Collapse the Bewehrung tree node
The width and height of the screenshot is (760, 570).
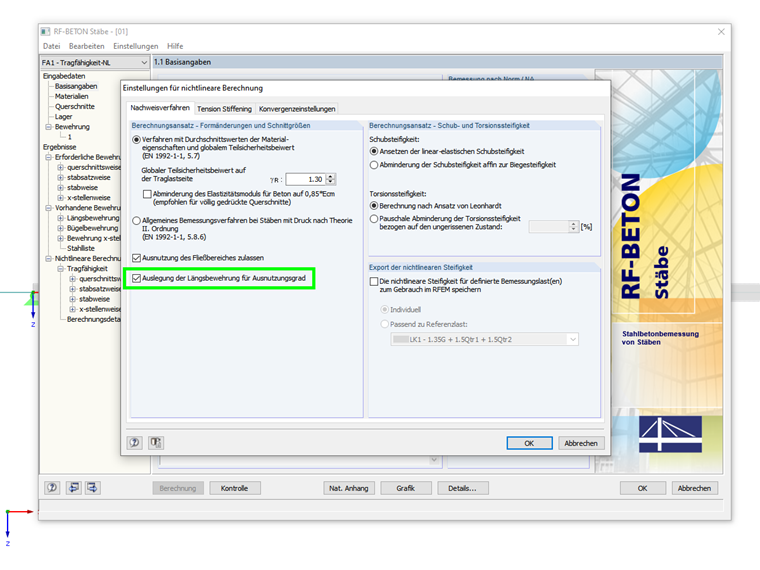click(x=48, y=127)
